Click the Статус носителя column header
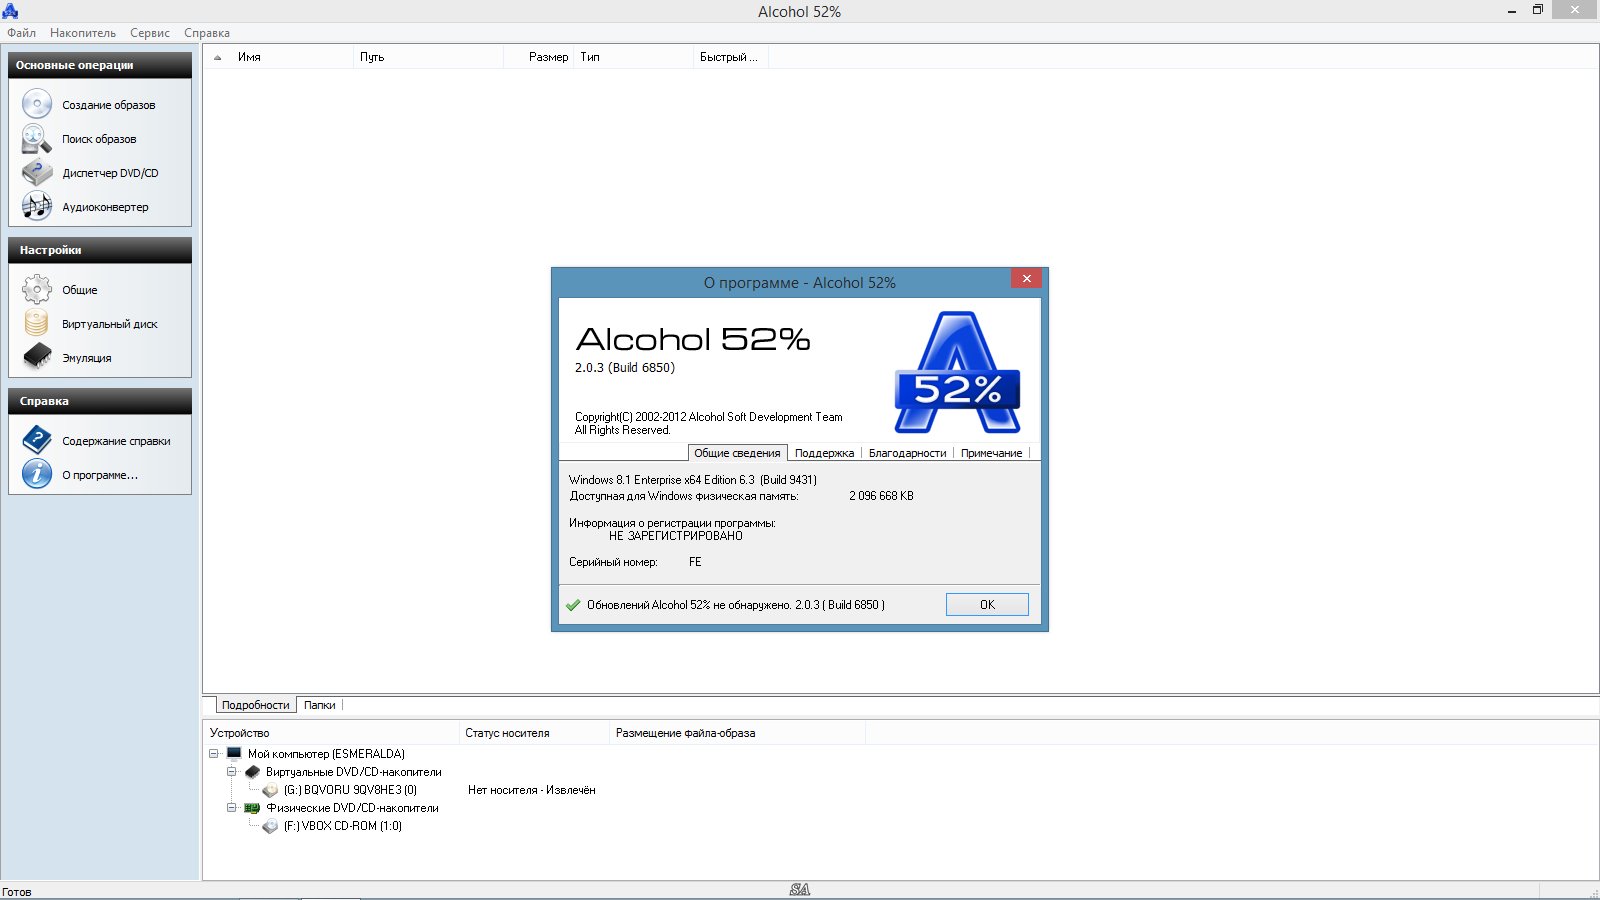This screenshot has width=1600, height=900. click(534, 733)
